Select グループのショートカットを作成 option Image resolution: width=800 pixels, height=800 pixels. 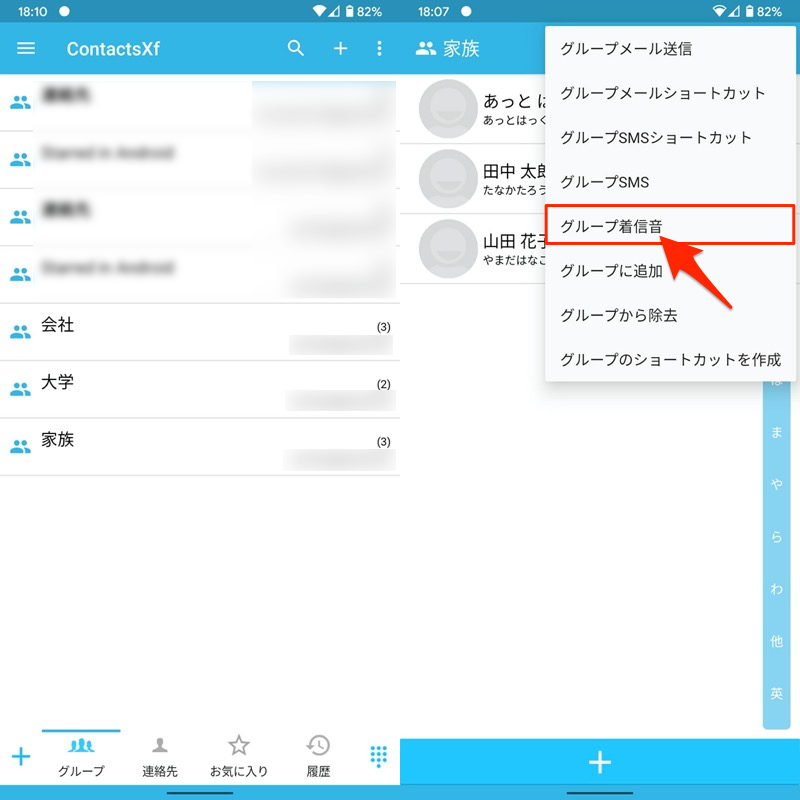point(669,359)
